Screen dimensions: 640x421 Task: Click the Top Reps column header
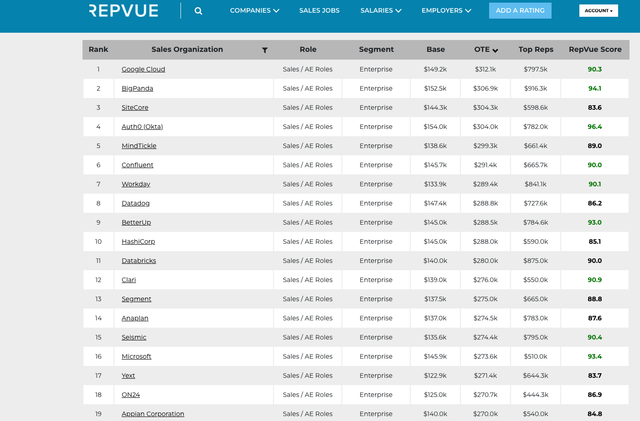(x=536, y=49)
